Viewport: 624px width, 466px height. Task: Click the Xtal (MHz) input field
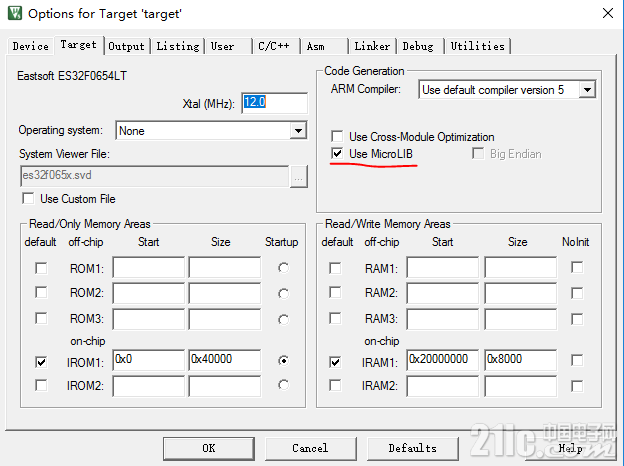[x=275, y=103]
